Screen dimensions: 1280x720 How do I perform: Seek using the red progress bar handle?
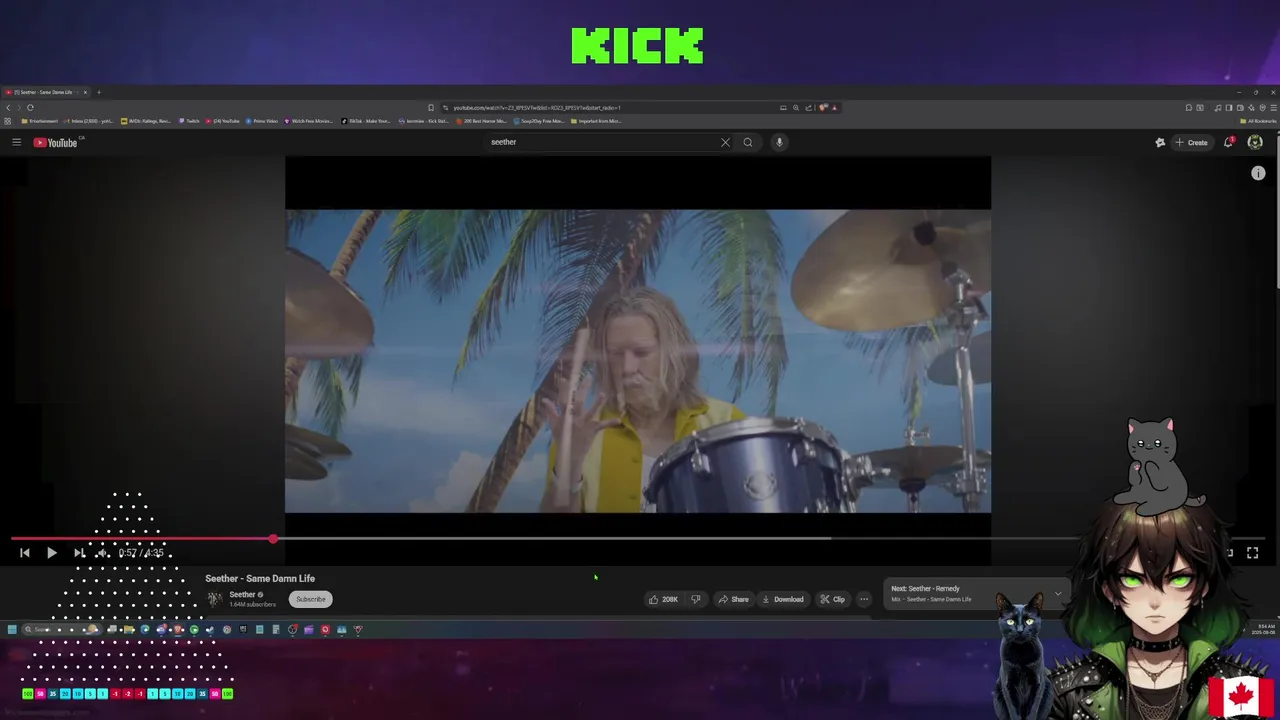tap(273, 539)
